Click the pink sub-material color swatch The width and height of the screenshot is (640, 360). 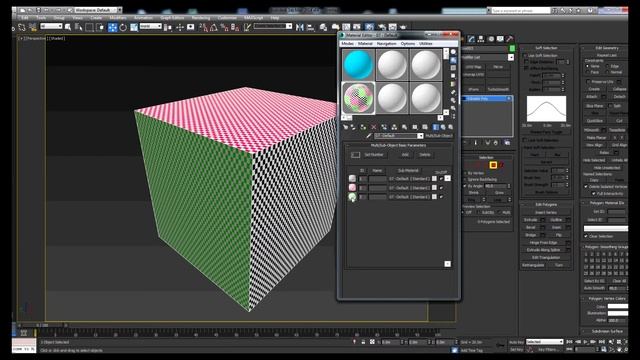point(352,188)
